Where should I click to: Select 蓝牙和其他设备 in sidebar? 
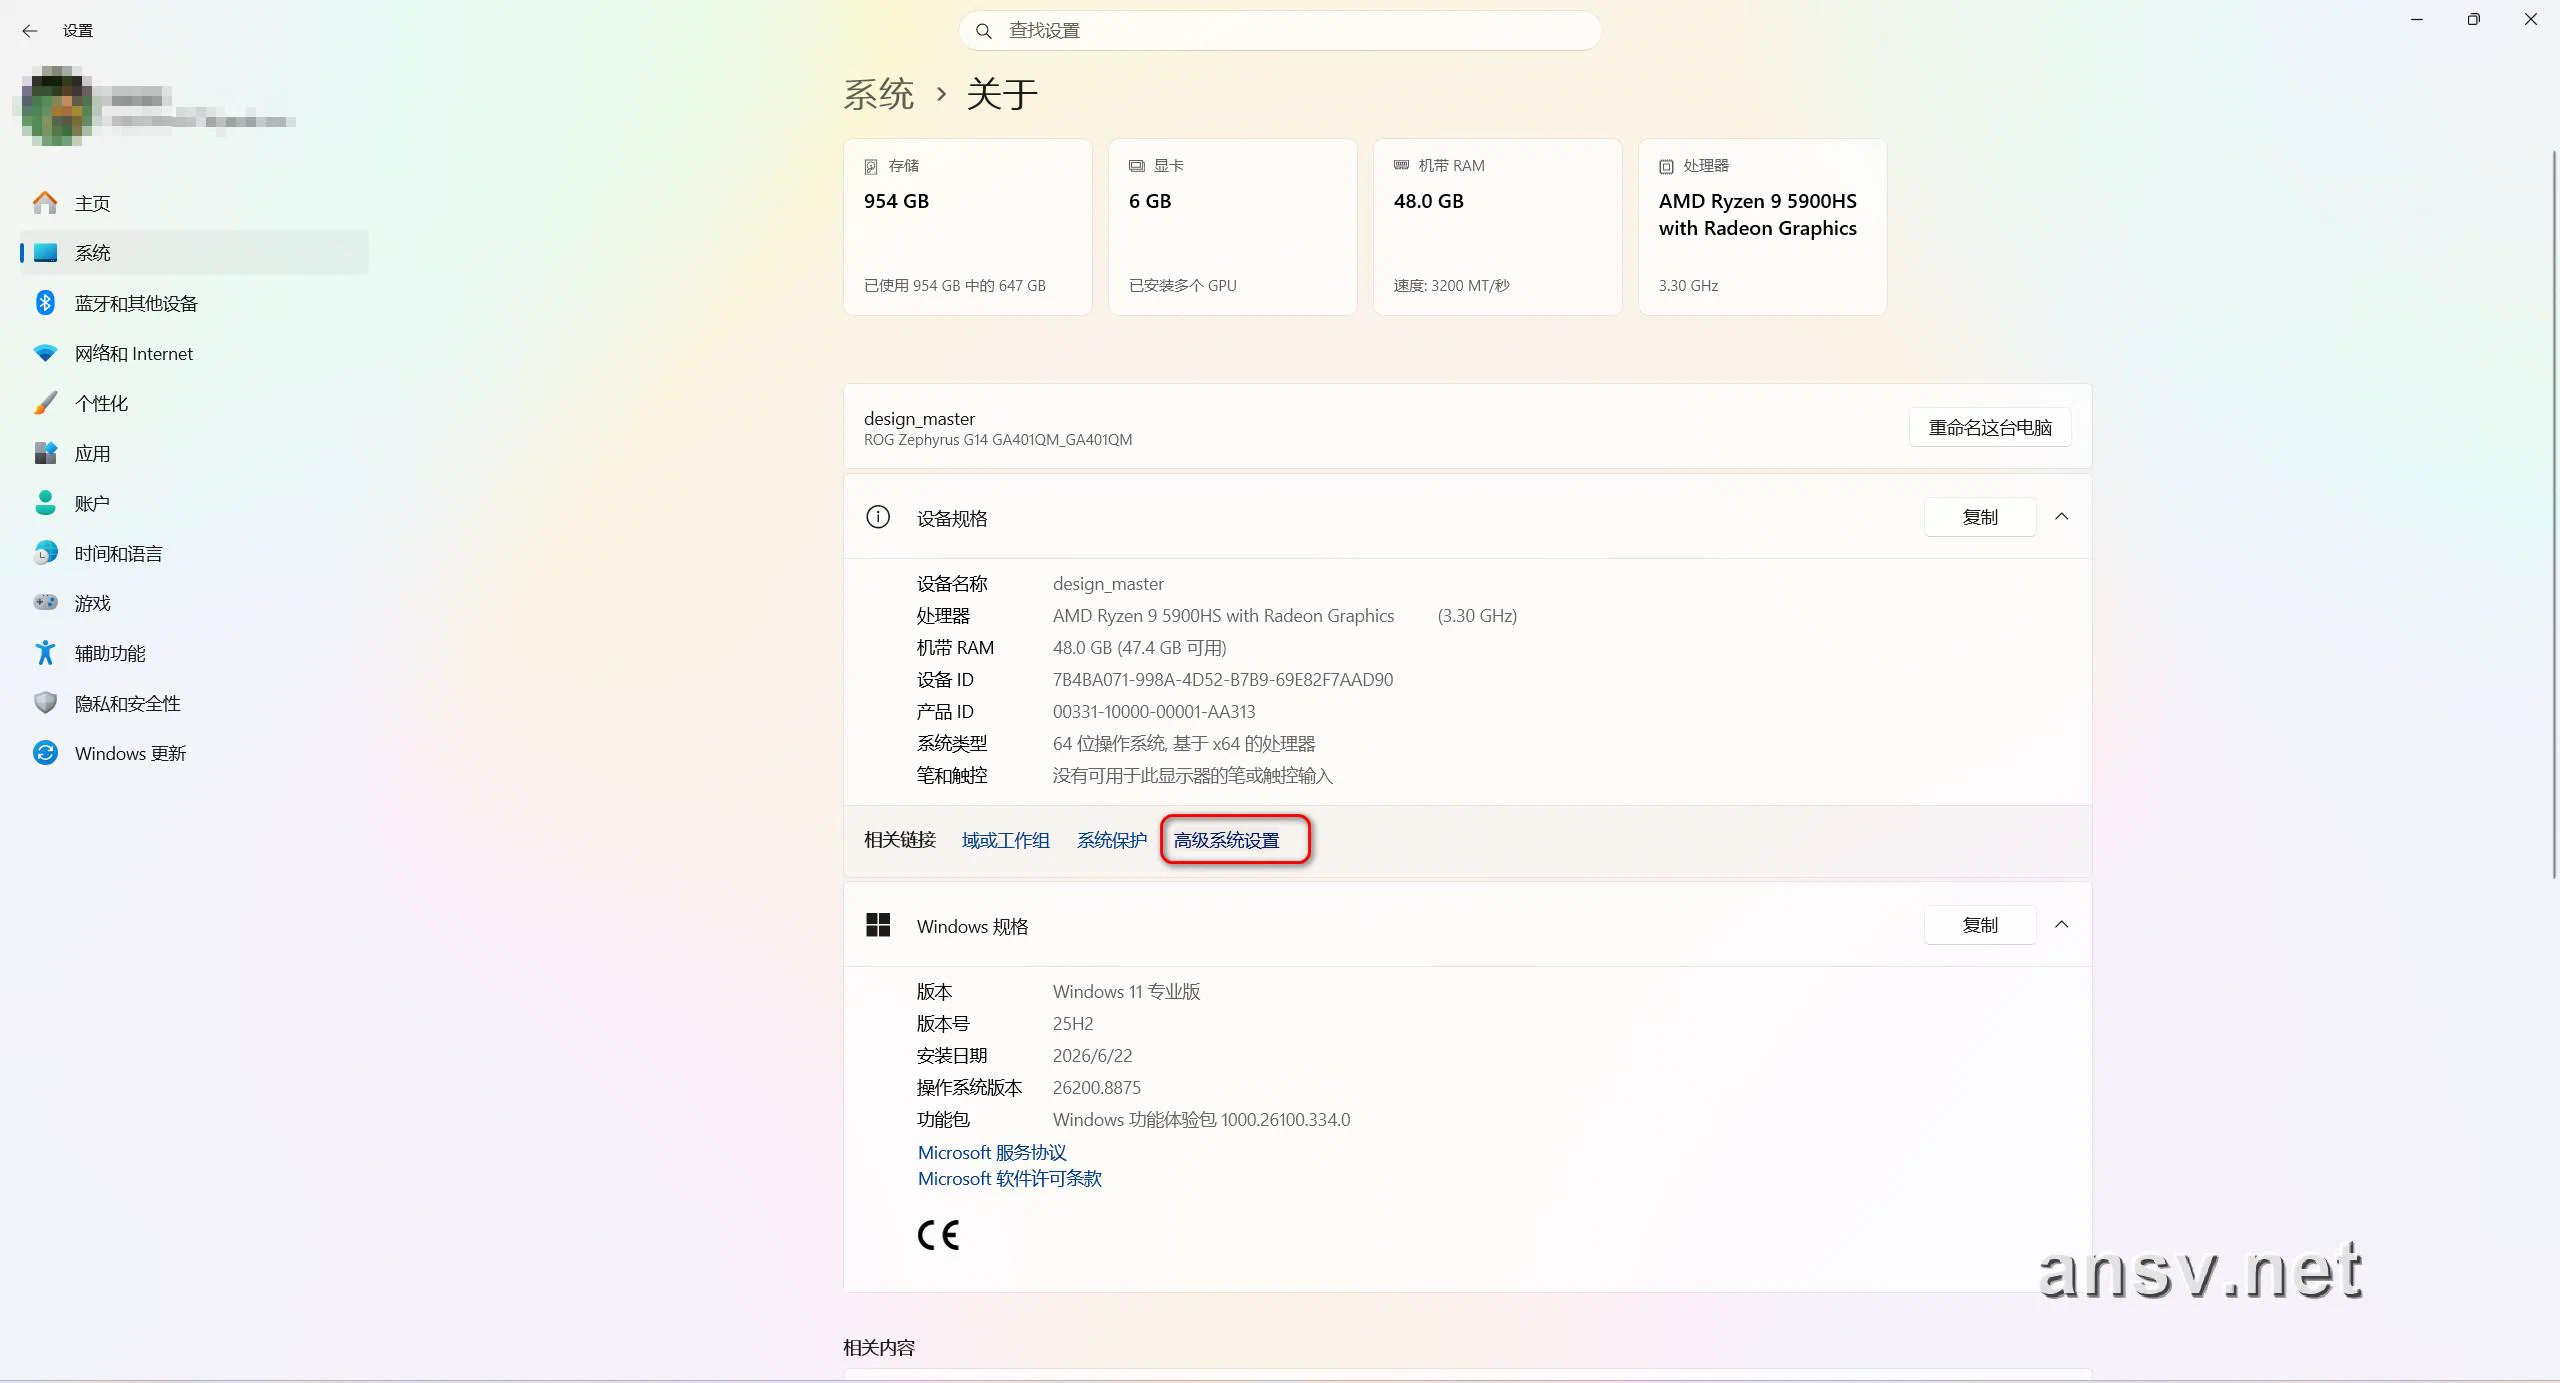tap(194, 303)
